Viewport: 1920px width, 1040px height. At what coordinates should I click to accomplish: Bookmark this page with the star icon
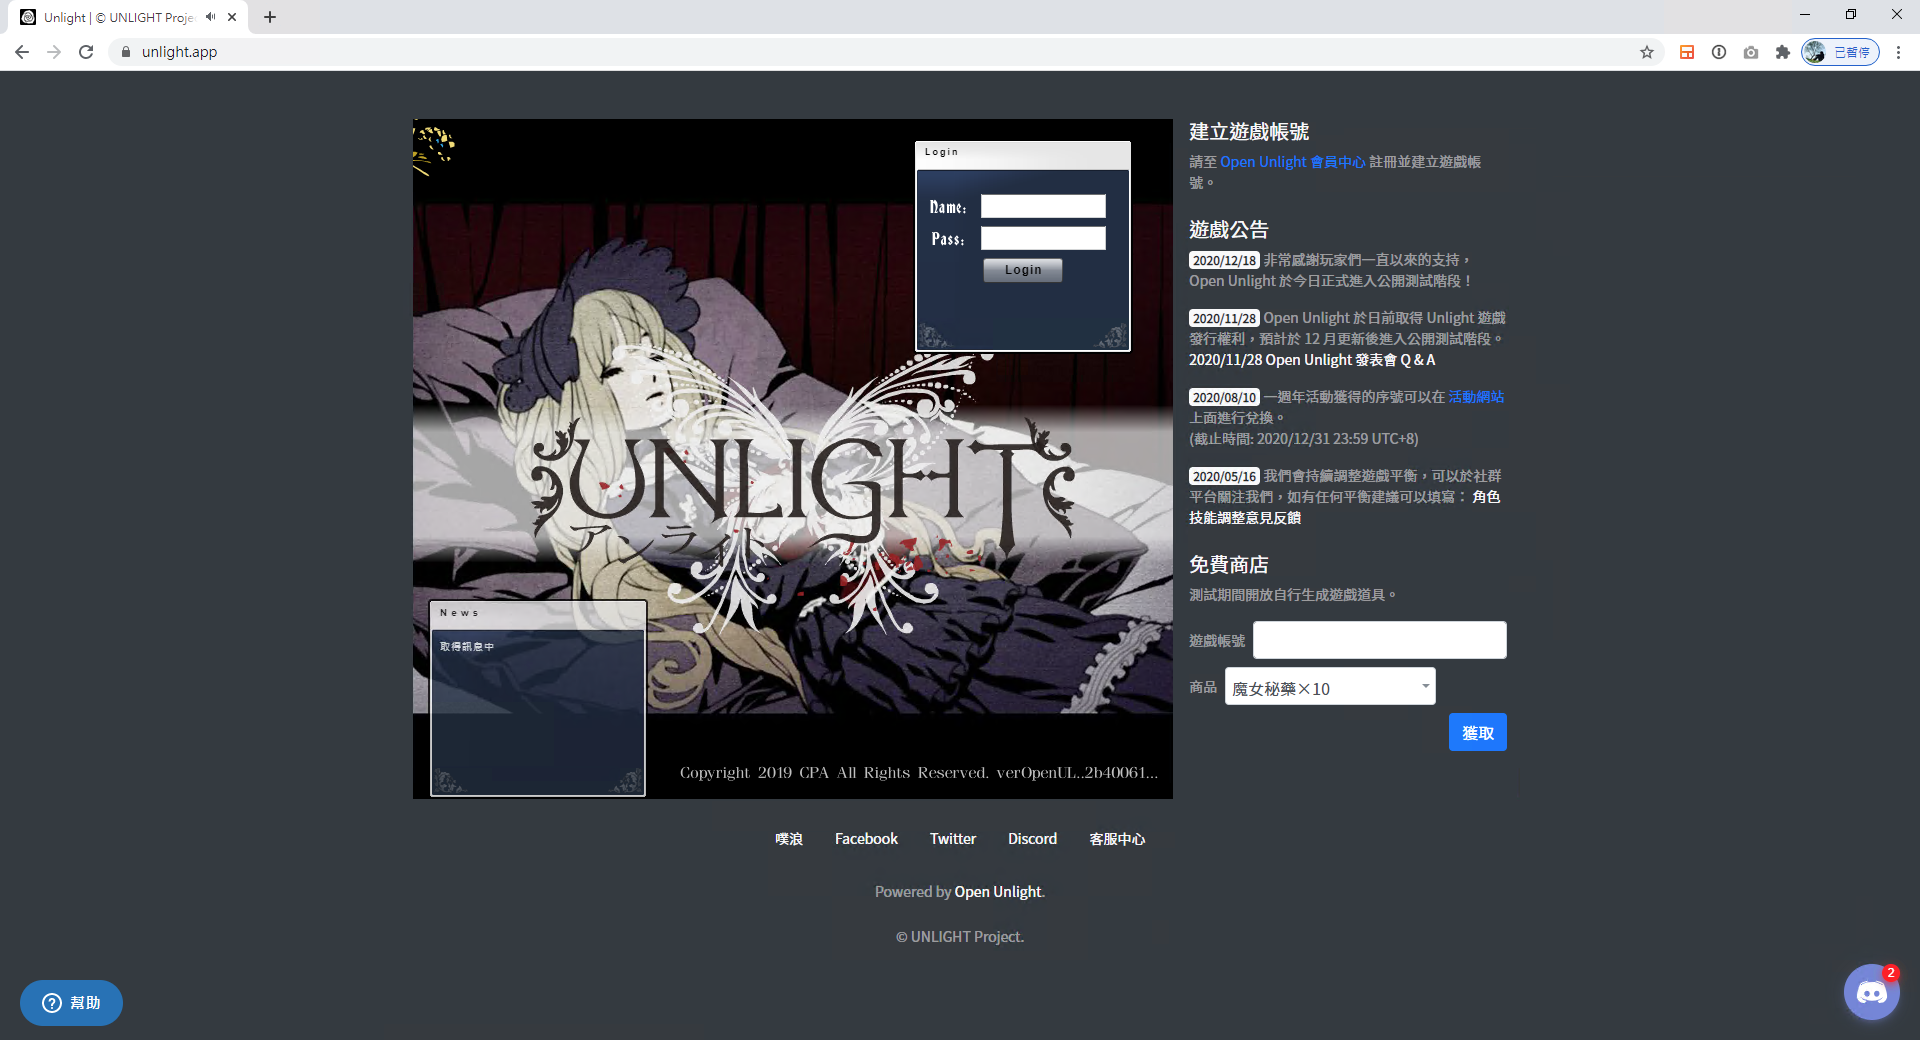tap(1647, 52)
